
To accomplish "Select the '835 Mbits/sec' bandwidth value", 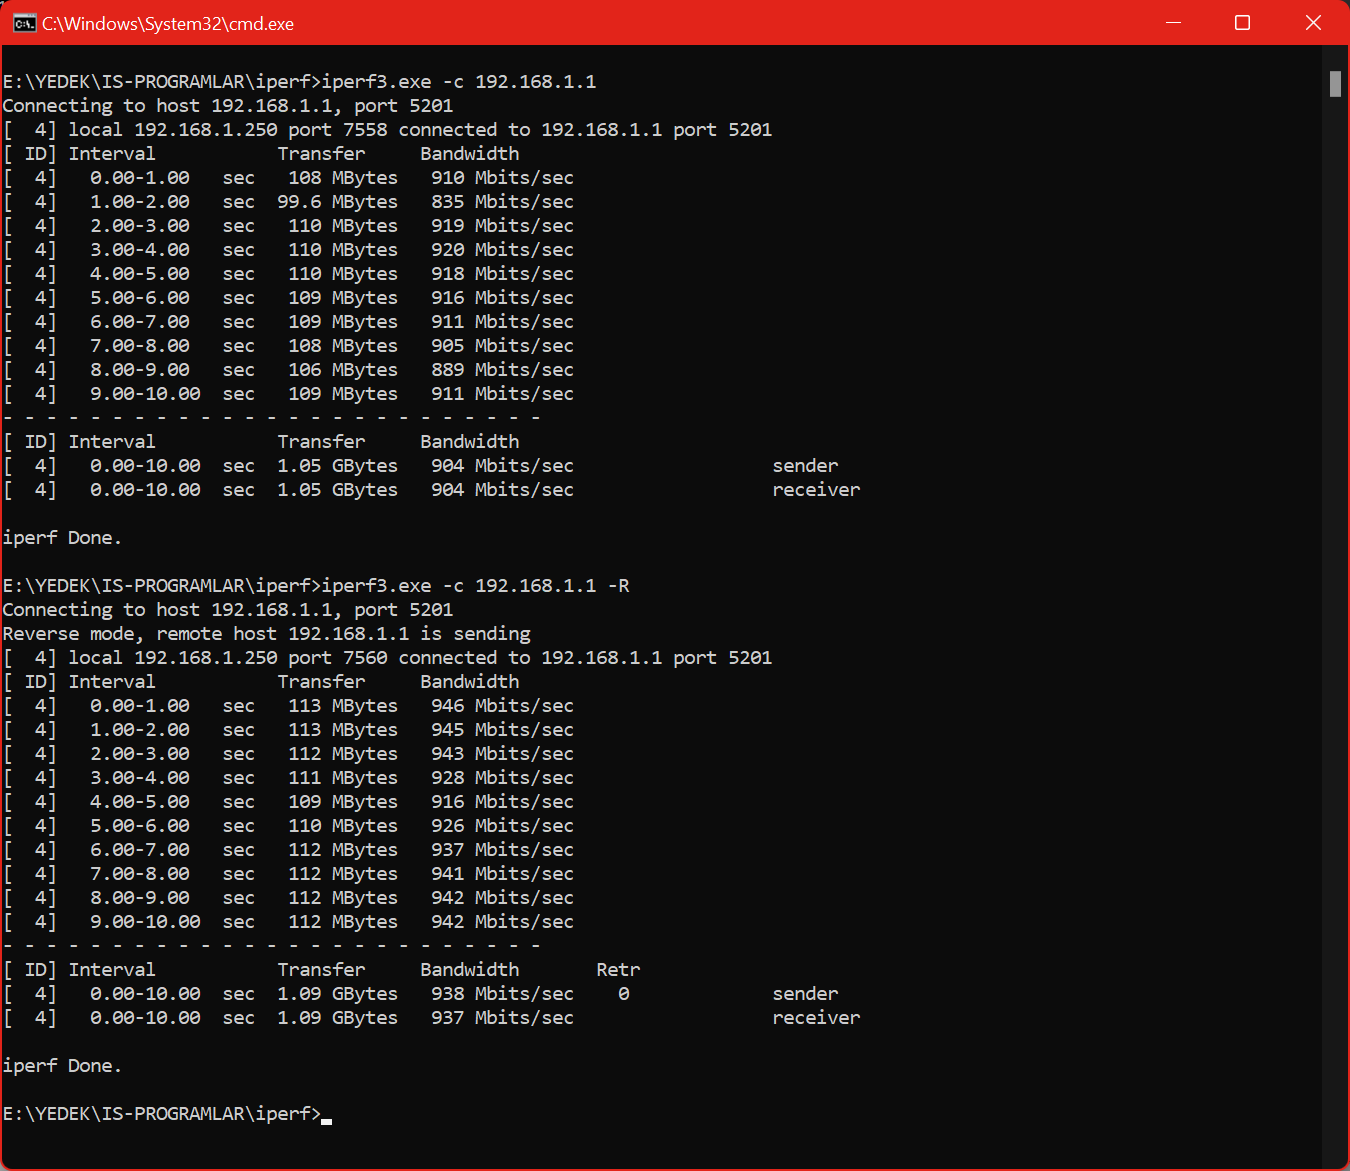I will 503,202.
